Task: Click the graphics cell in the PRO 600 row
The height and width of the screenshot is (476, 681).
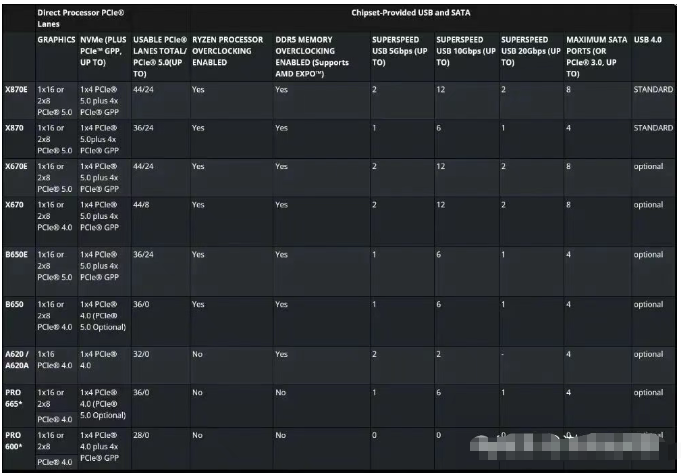Action: click(x=55, y=449)
